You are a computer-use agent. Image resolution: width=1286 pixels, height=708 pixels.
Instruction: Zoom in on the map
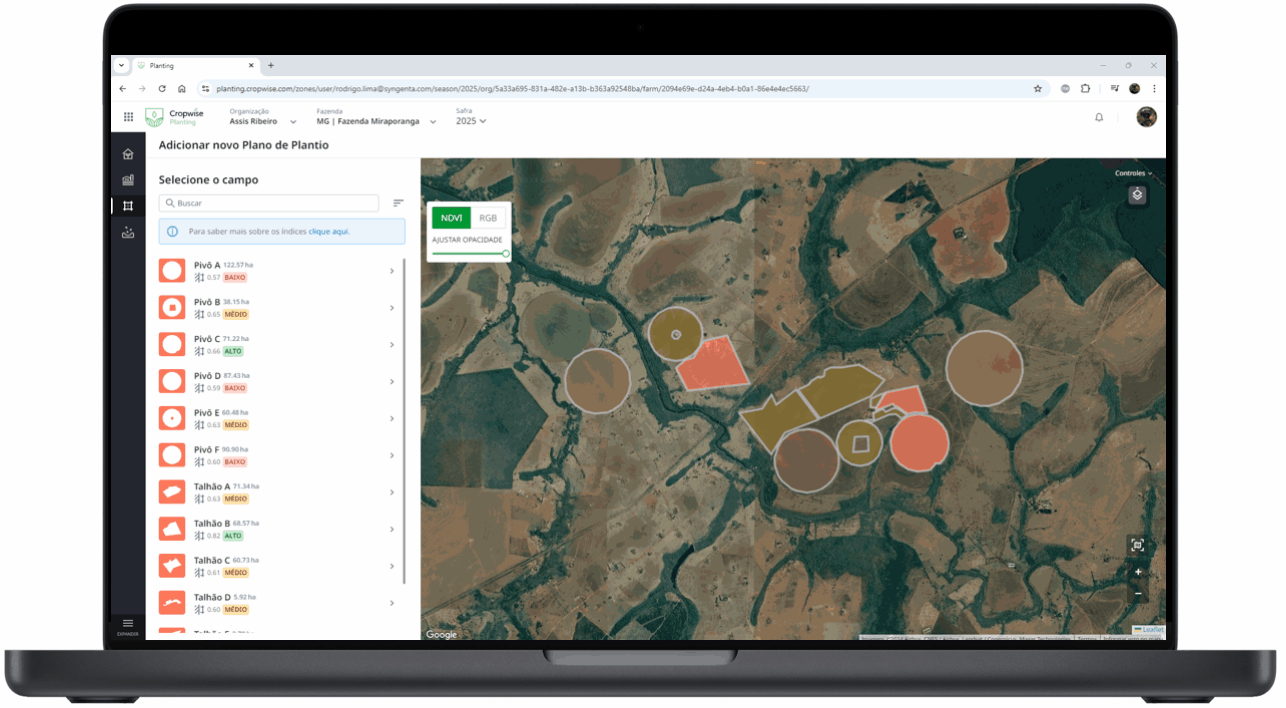click(1138, 572)
